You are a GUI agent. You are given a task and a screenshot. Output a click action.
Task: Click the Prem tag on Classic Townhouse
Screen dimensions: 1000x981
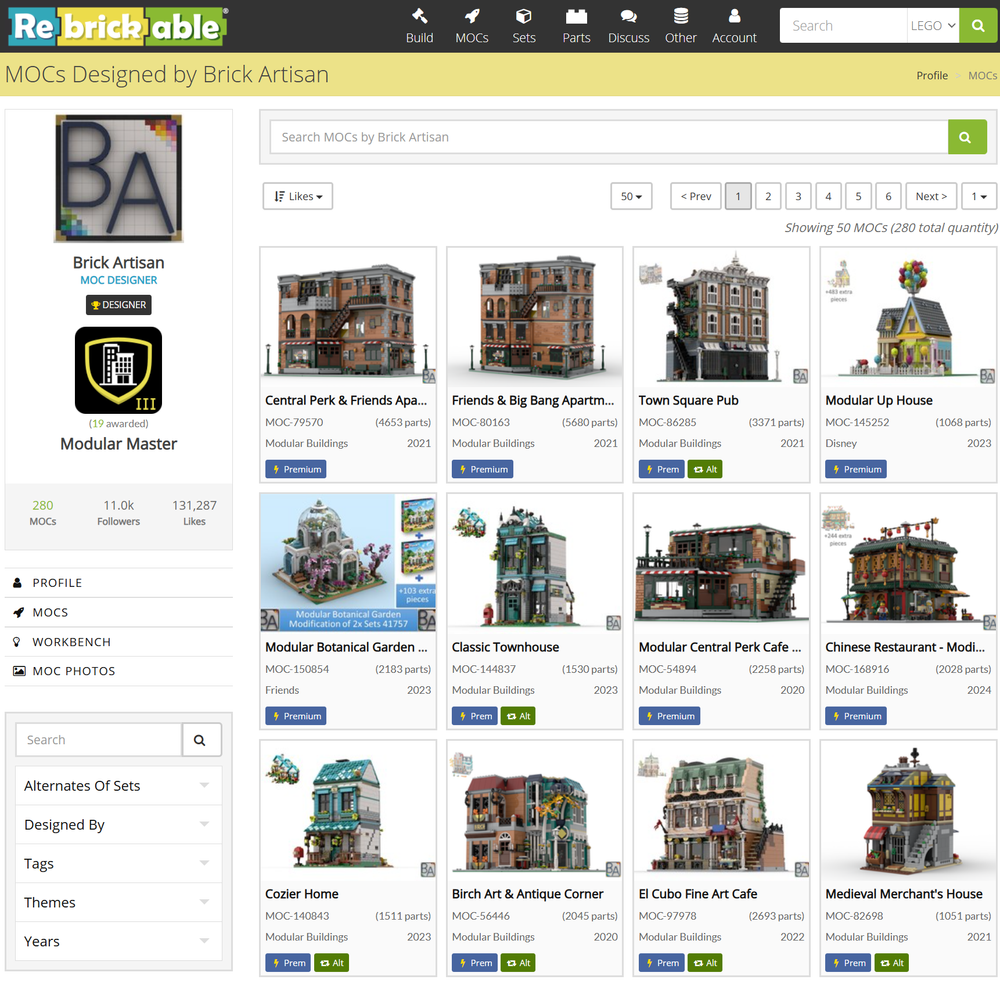(x=474, y=716)
